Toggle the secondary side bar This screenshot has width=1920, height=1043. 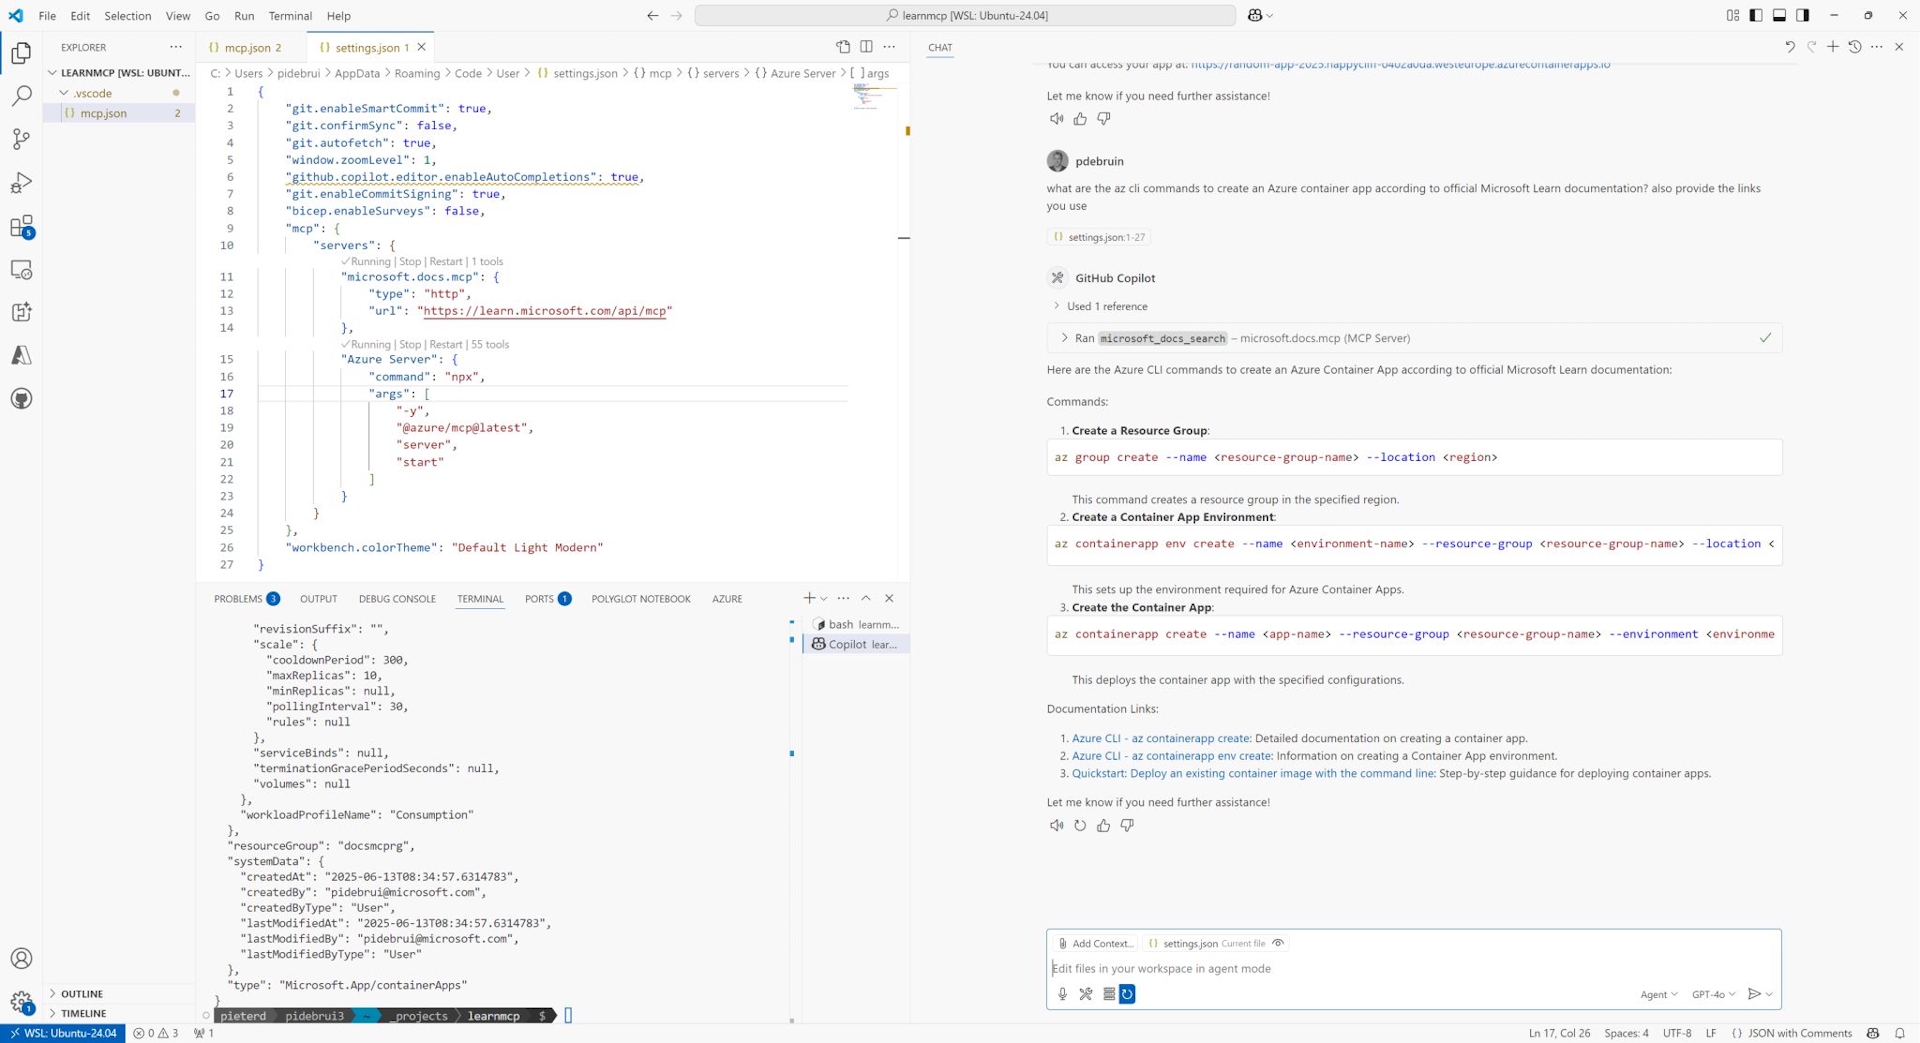1802,15
